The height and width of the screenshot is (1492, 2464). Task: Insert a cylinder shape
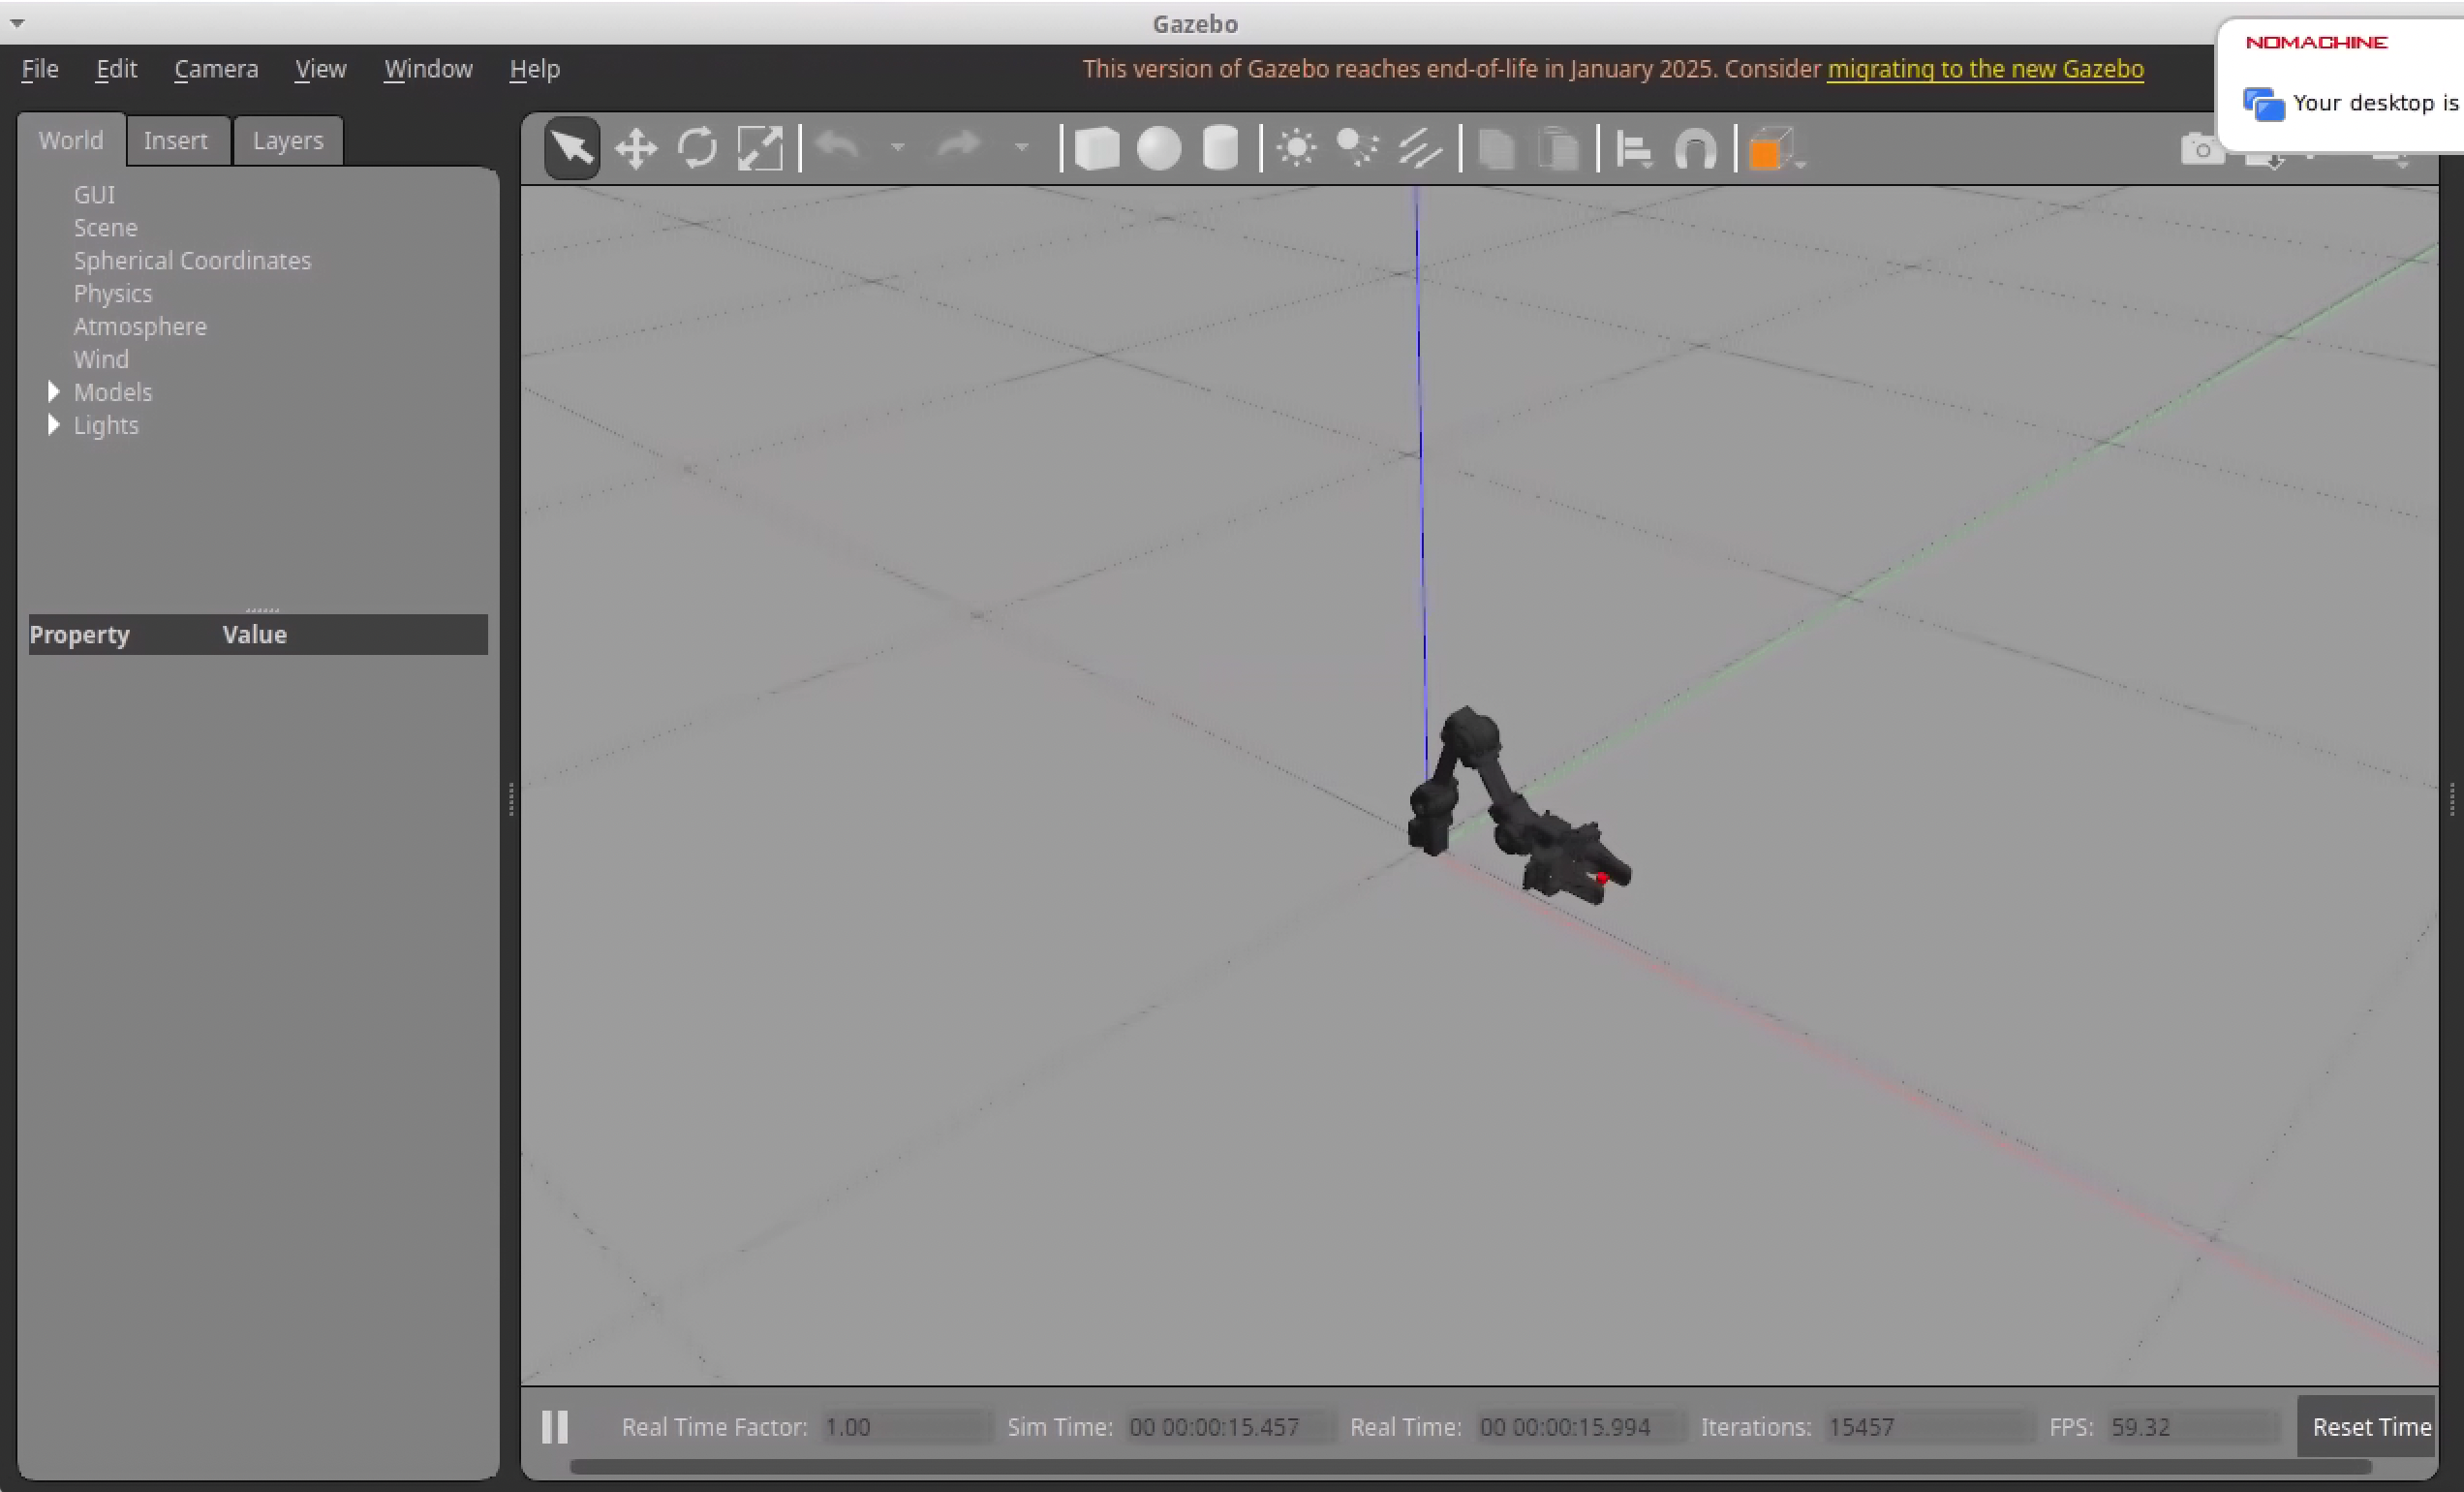[x=1220, y=150]
